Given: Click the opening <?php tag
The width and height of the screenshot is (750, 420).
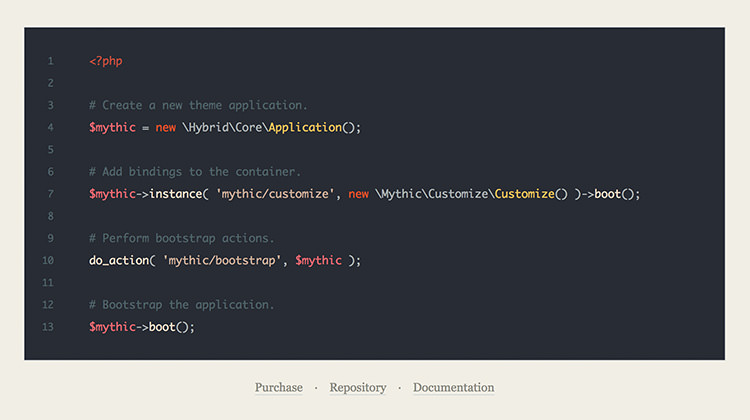Looking at the screenshot, I should [105, 61].
